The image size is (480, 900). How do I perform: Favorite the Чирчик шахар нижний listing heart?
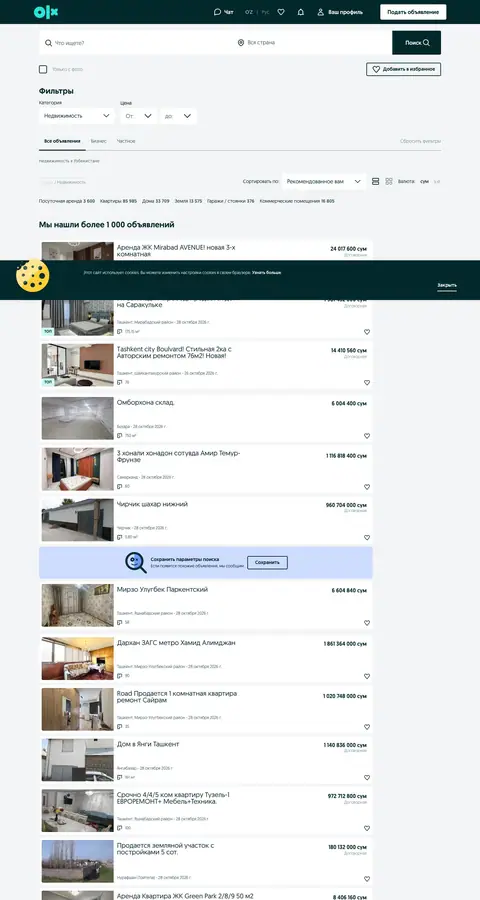(367, 538)
